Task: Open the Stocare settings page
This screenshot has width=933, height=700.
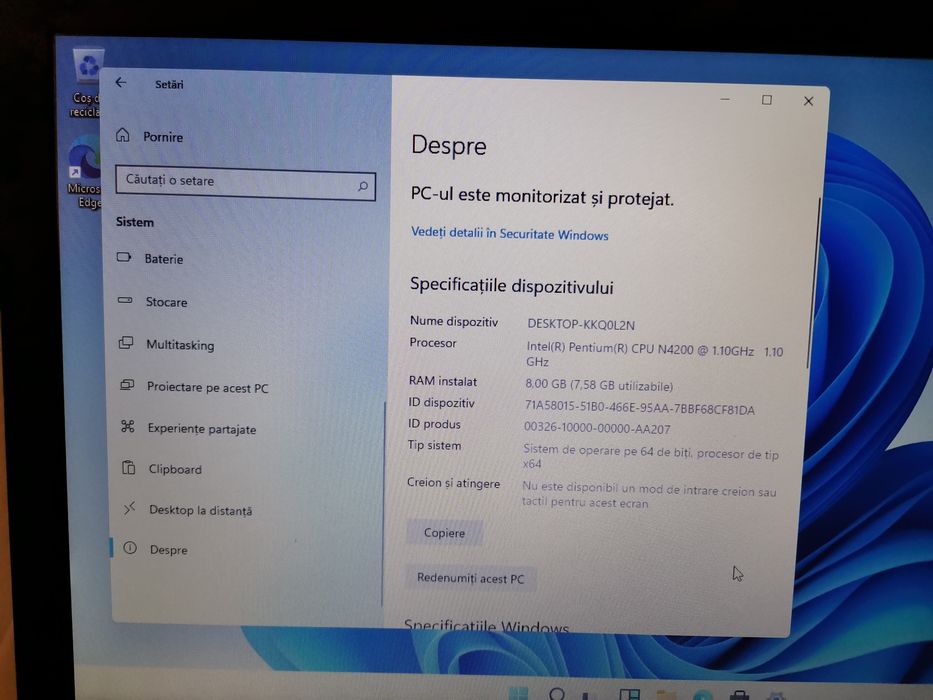Action: [167, 302]
